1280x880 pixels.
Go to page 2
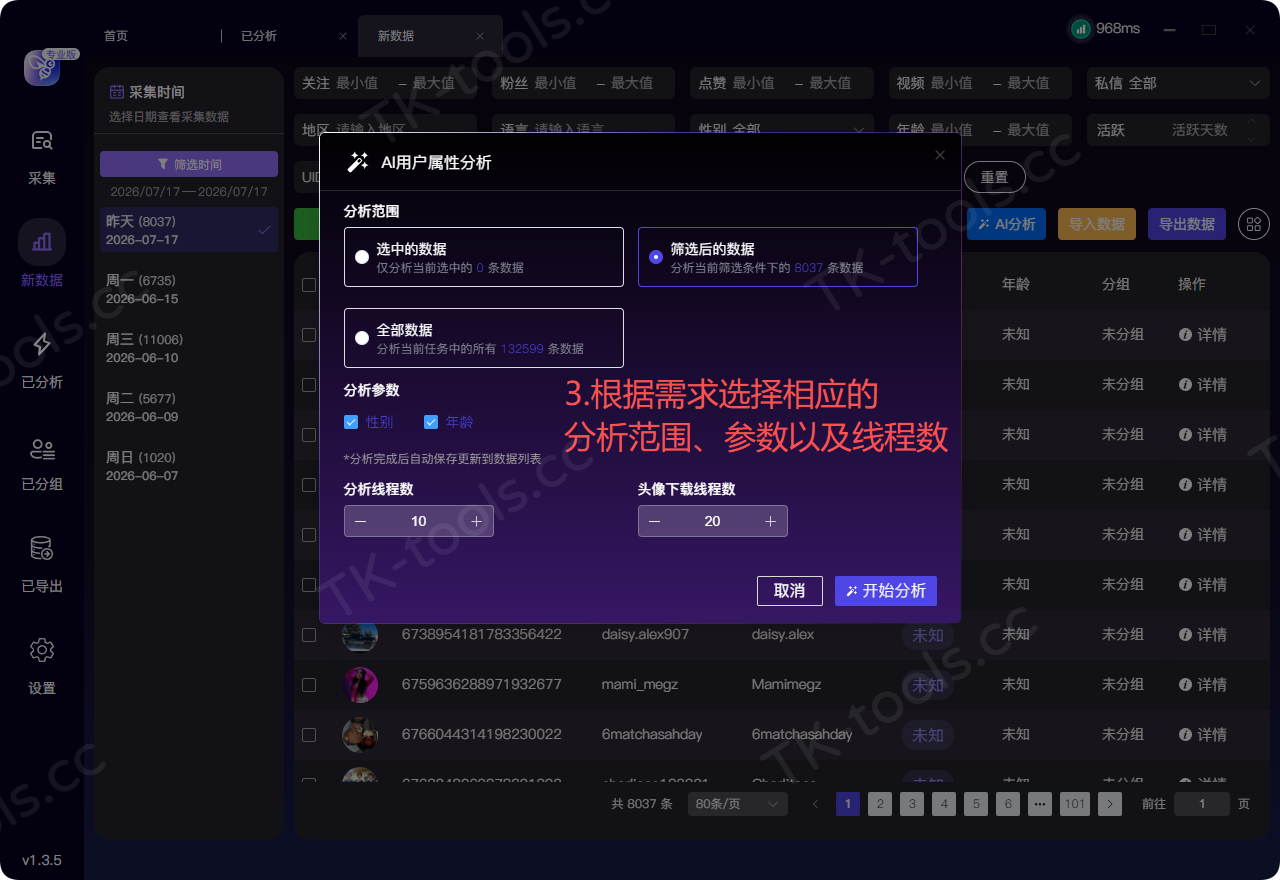coord(880,804)
